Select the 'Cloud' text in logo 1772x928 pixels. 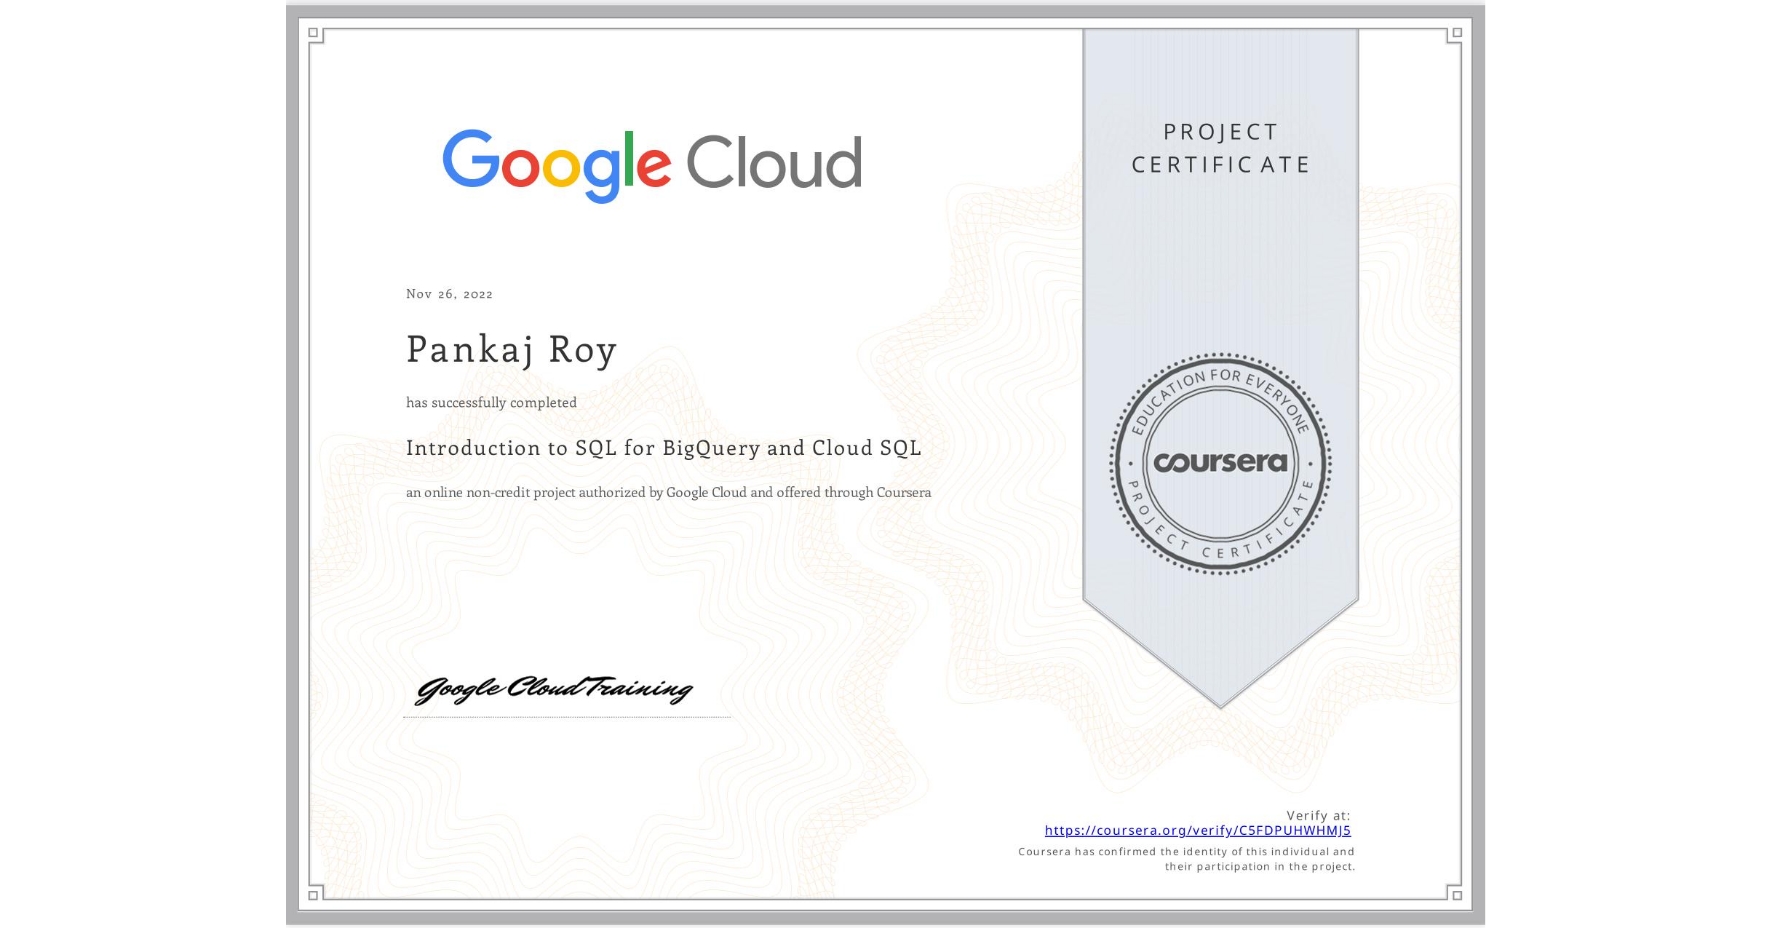(x=775, y=162)
